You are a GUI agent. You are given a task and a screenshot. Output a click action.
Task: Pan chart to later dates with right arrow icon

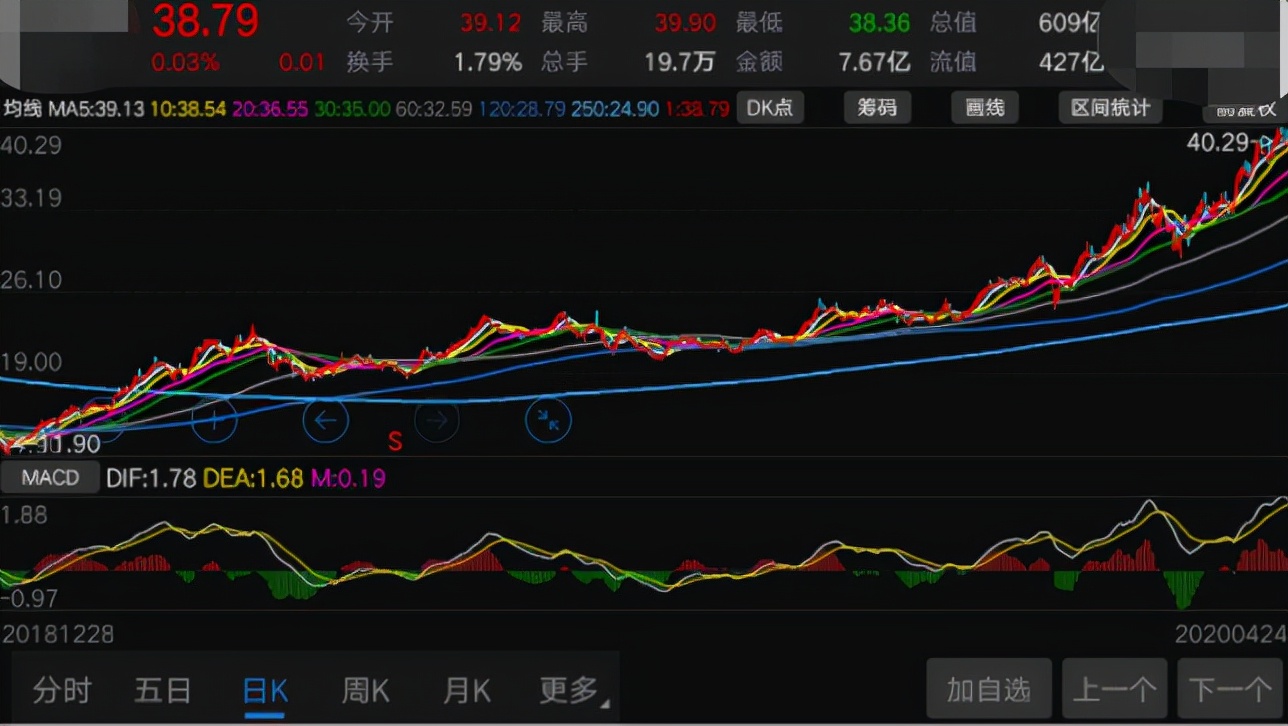point(437,421)
